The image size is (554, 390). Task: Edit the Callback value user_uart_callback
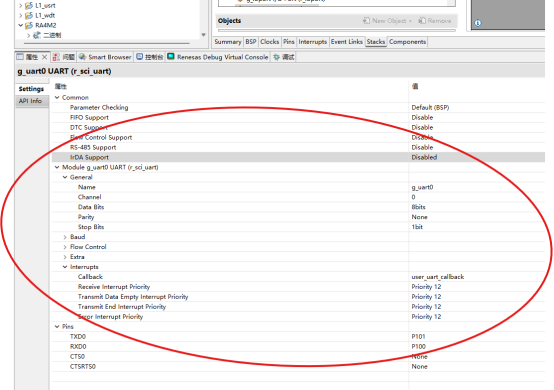tap(437, 277)
